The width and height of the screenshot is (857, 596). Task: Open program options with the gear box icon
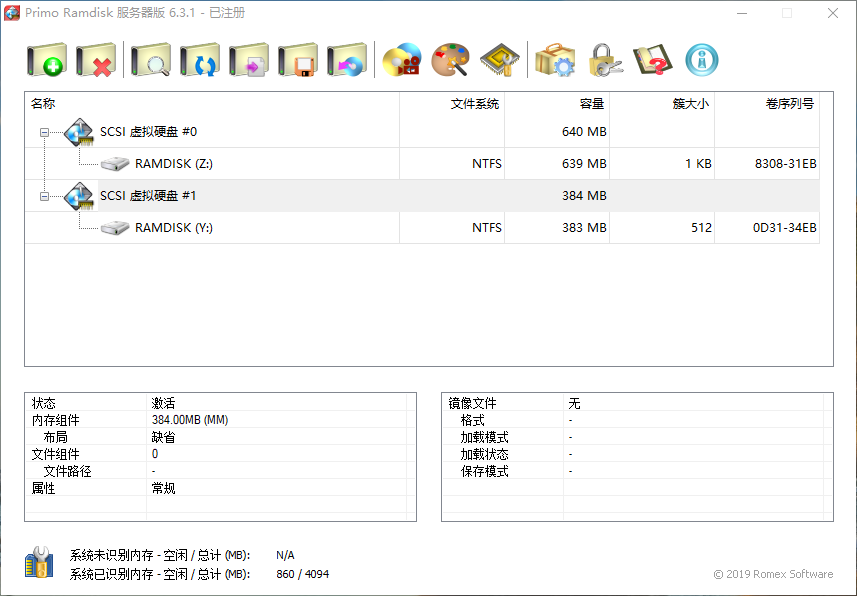555,59
